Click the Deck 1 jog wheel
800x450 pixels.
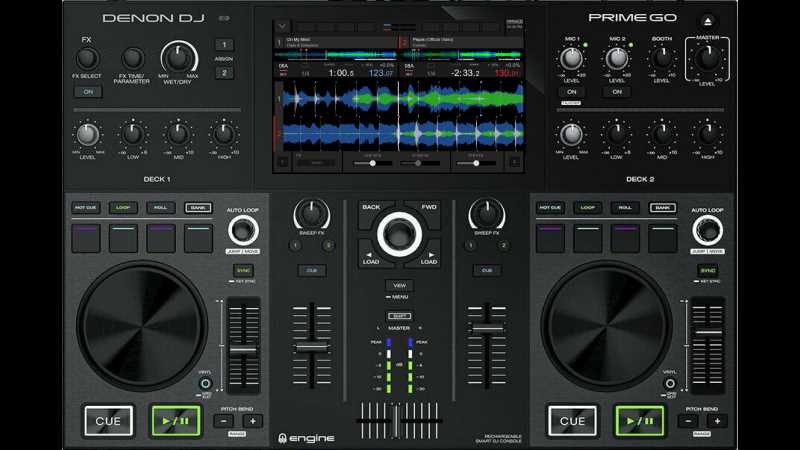point(142,326)
